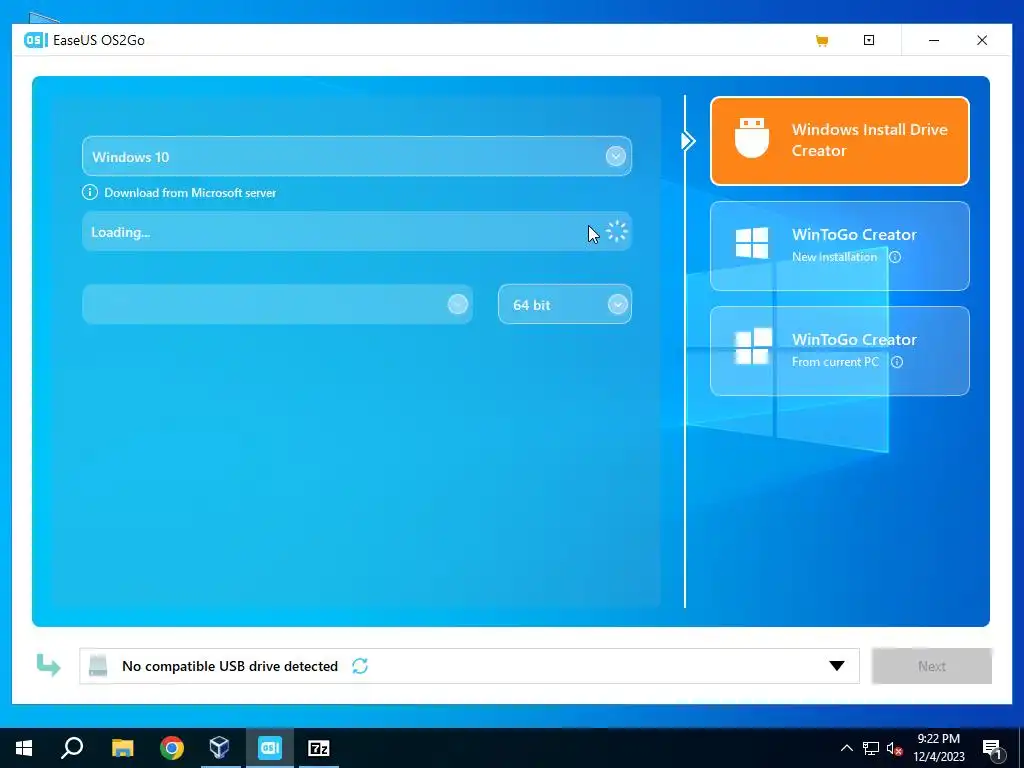1024x768 pixels.
Task: Launch Google Chrome from the taskbar
Action: 172,748
